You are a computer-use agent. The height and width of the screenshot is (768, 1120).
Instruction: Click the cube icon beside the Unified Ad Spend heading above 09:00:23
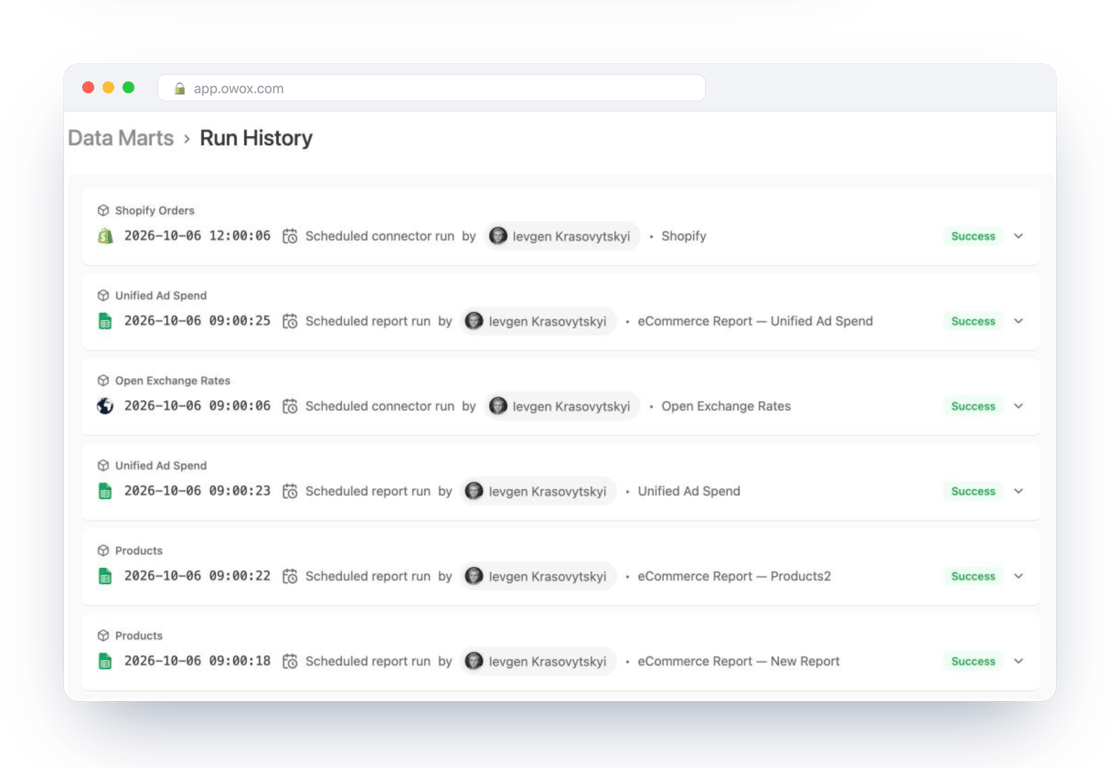[103, 465]
